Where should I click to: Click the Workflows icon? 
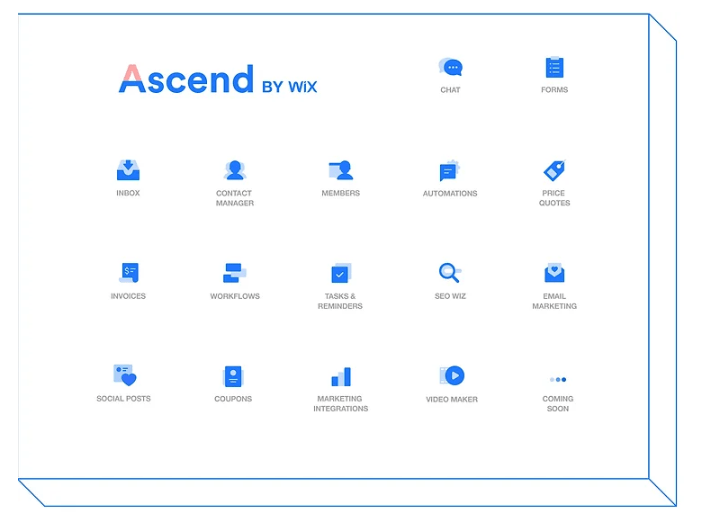coord(234,273)
